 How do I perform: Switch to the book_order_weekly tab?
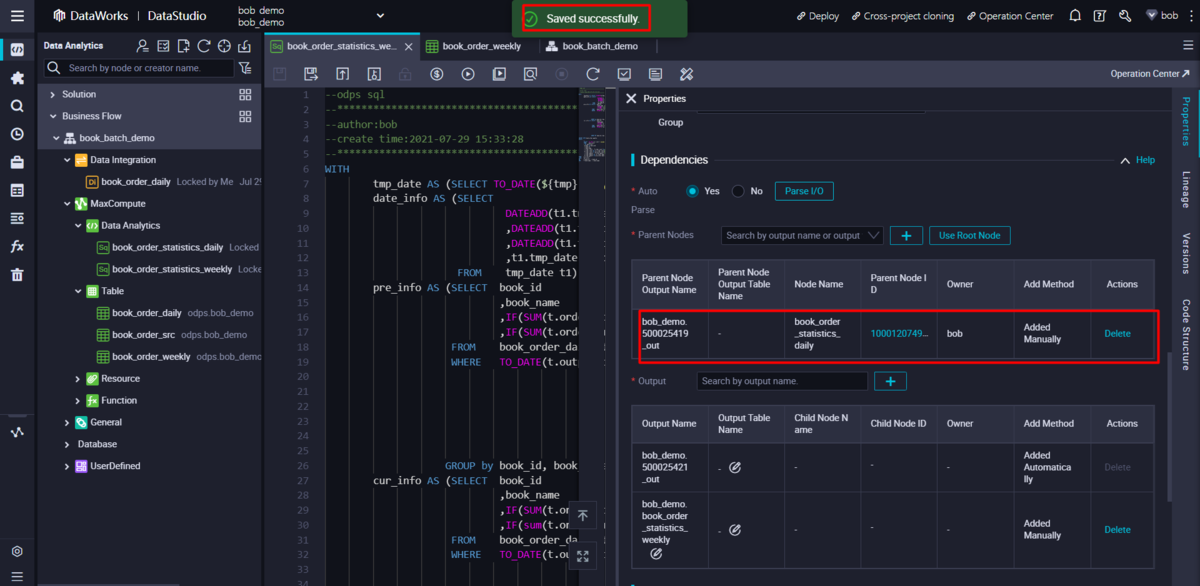pyautogui.click(x=480, y=46)
